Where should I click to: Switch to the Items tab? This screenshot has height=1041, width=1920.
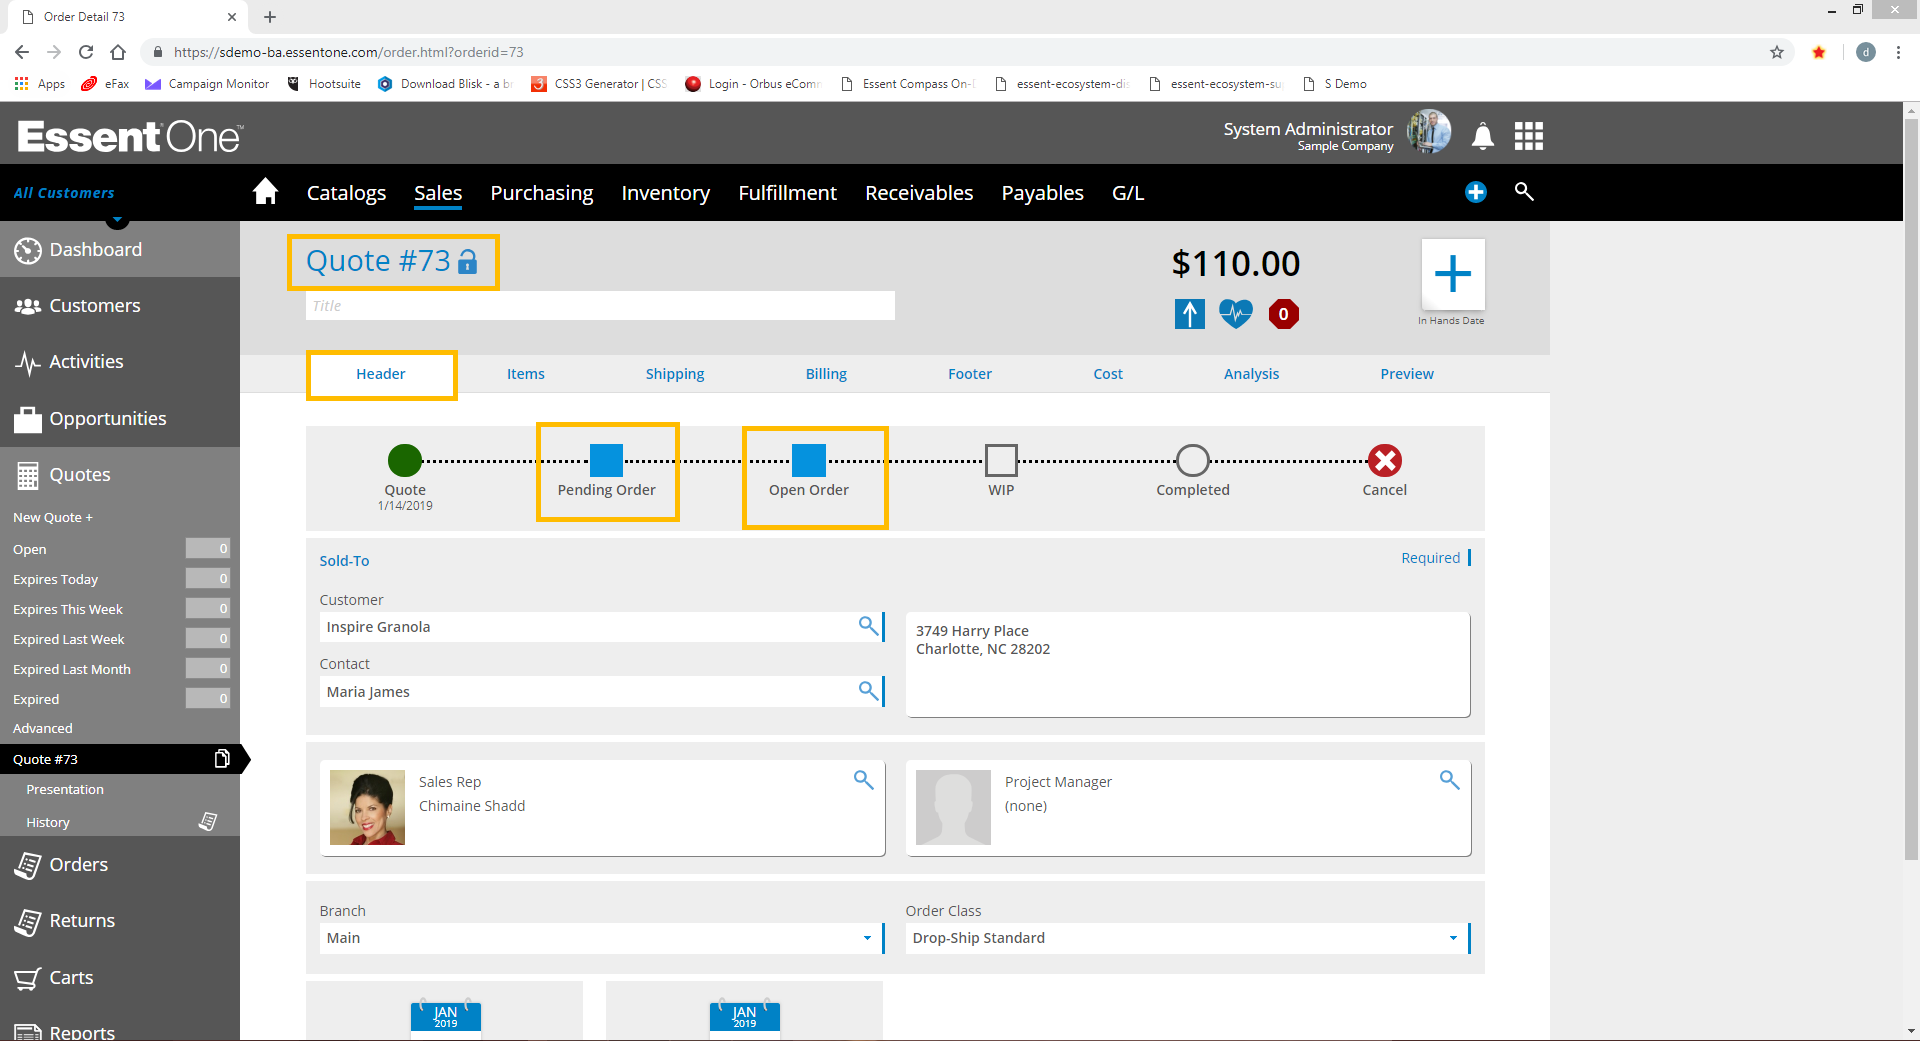(x=526, y=374)
